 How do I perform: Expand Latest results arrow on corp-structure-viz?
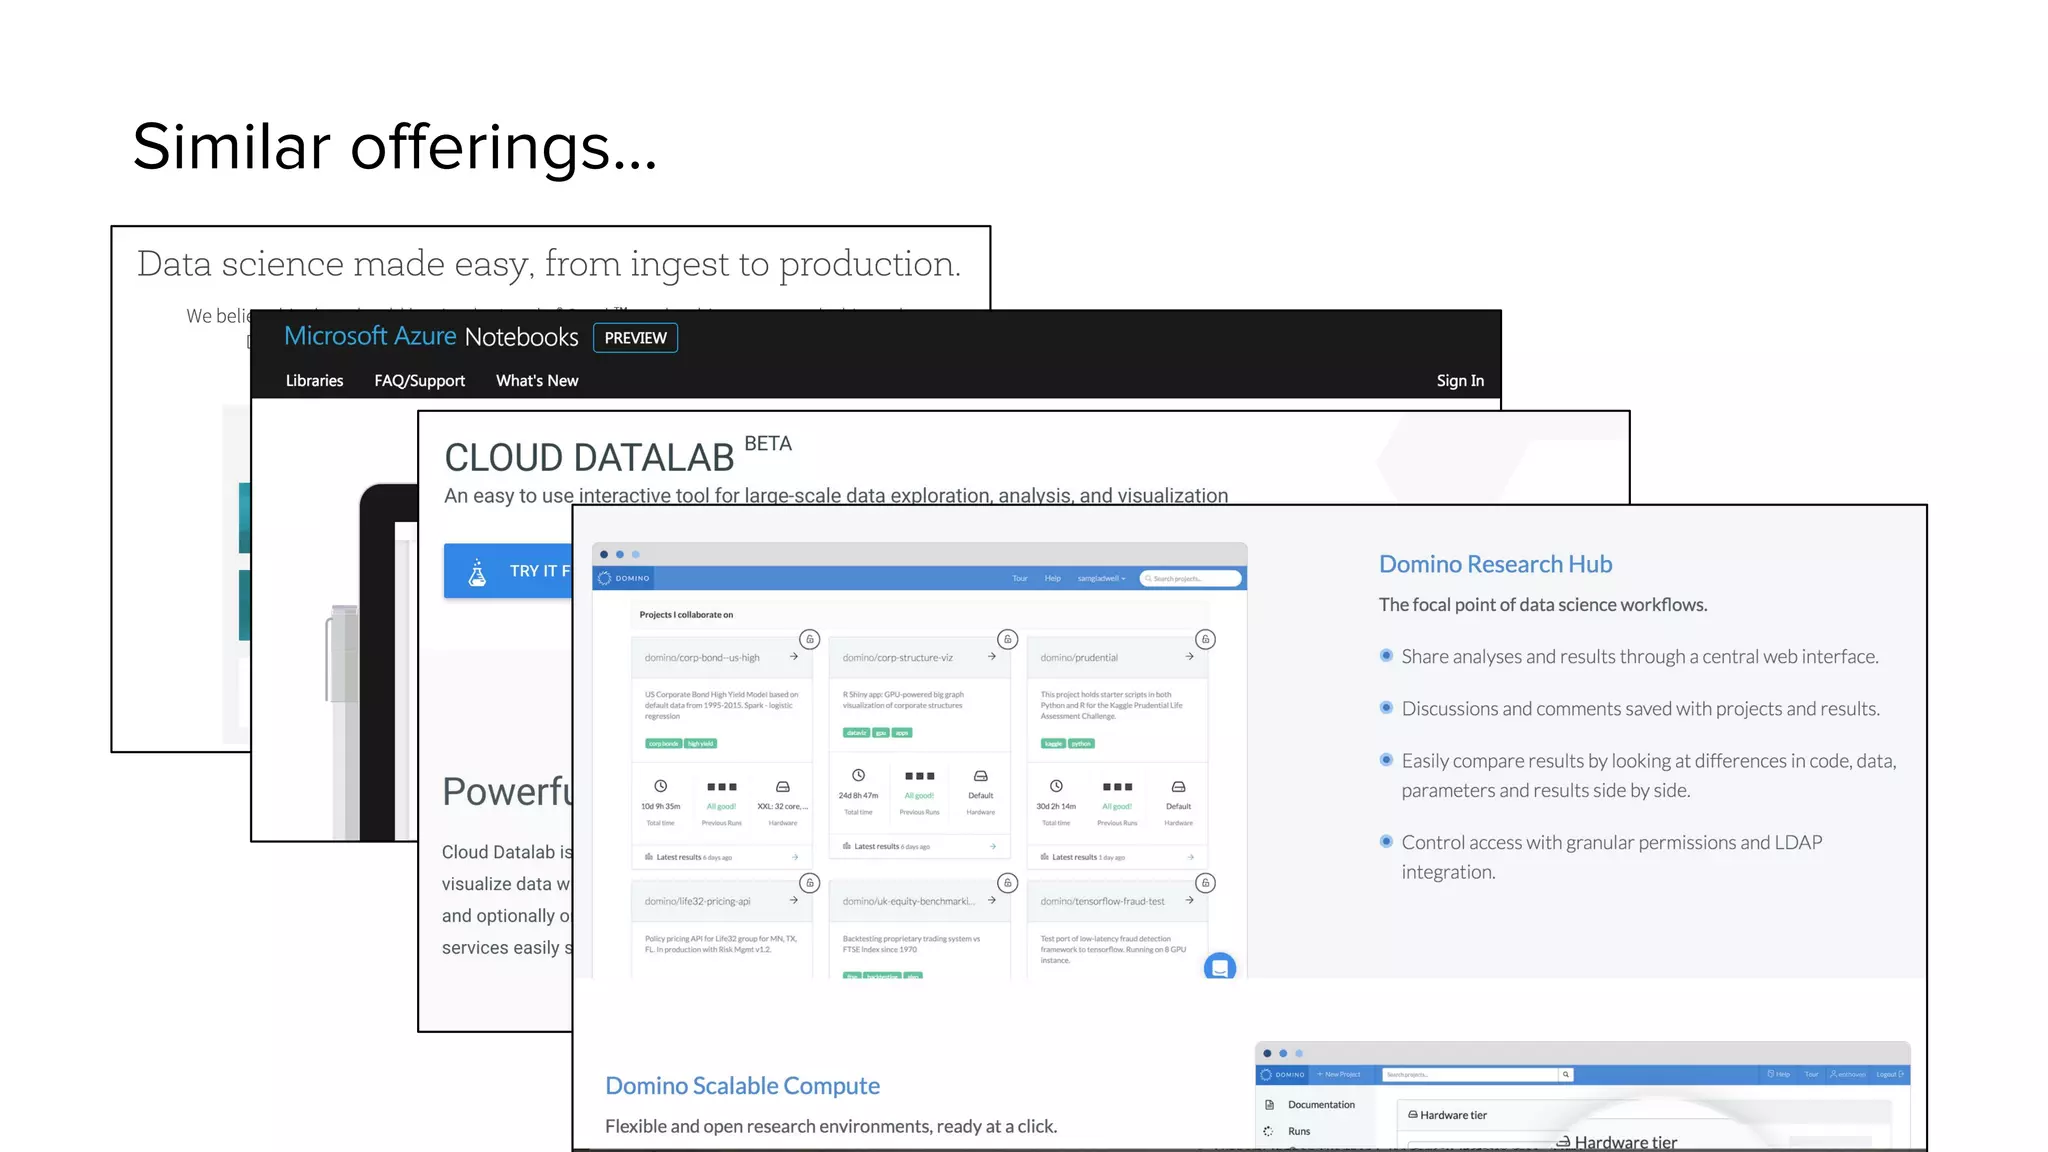coord(992,846)
